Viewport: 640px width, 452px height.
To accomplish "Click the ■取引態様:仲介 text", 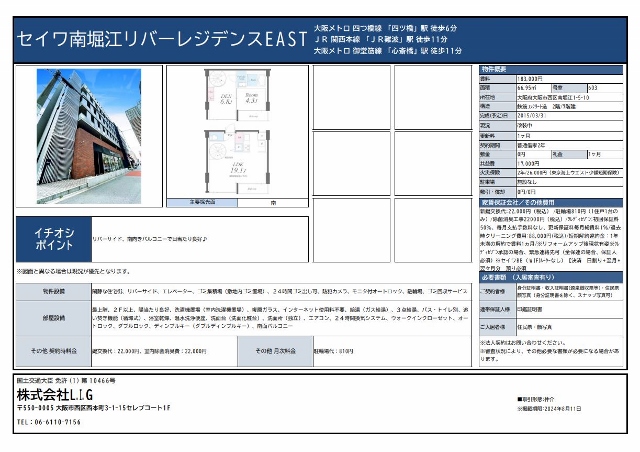I will point(536,399).
